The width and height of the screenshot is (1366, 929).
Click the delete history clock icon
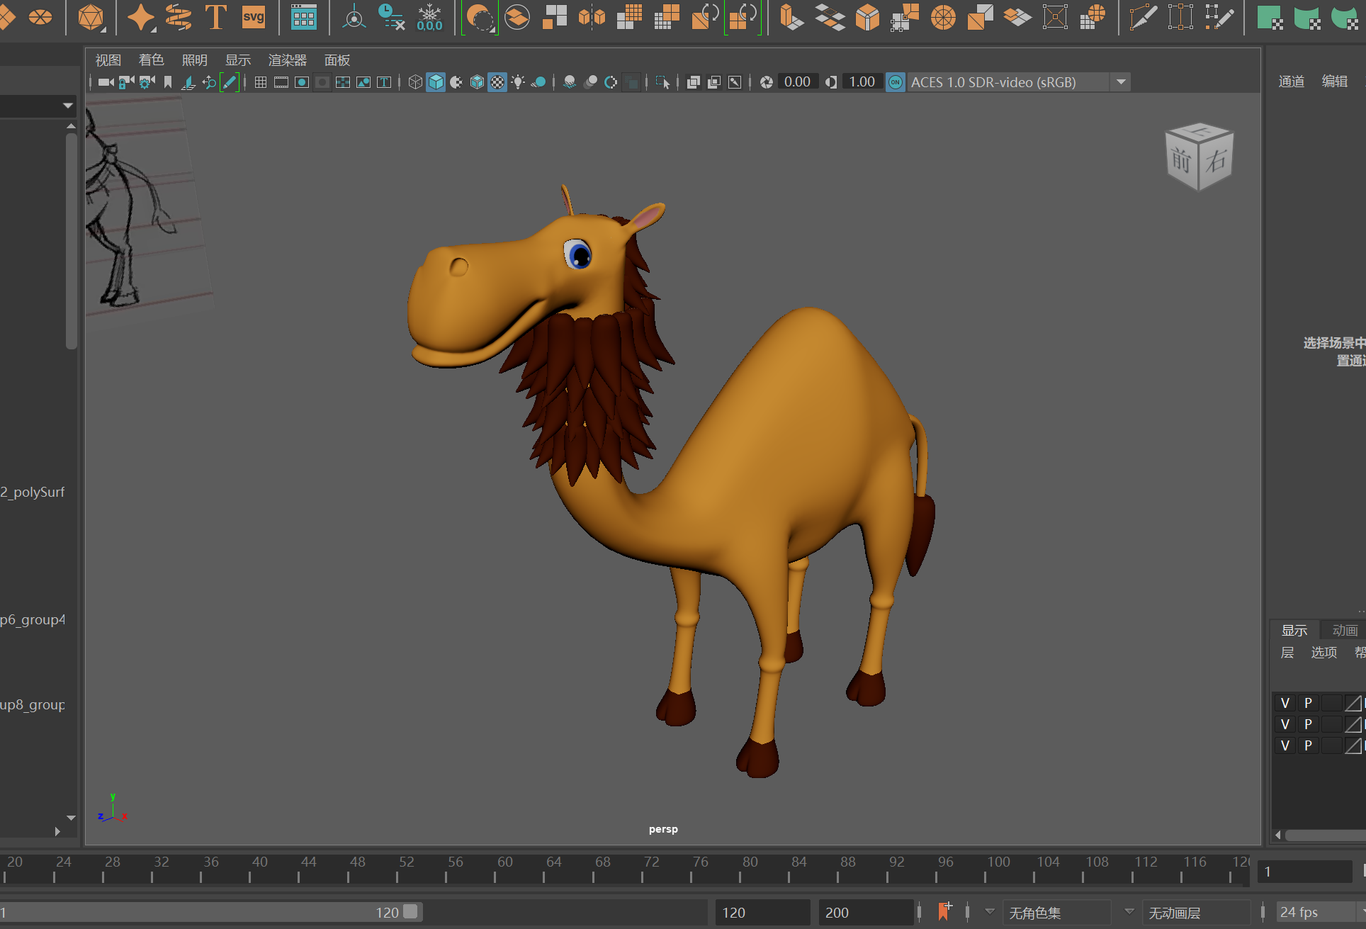pos(391,17)
